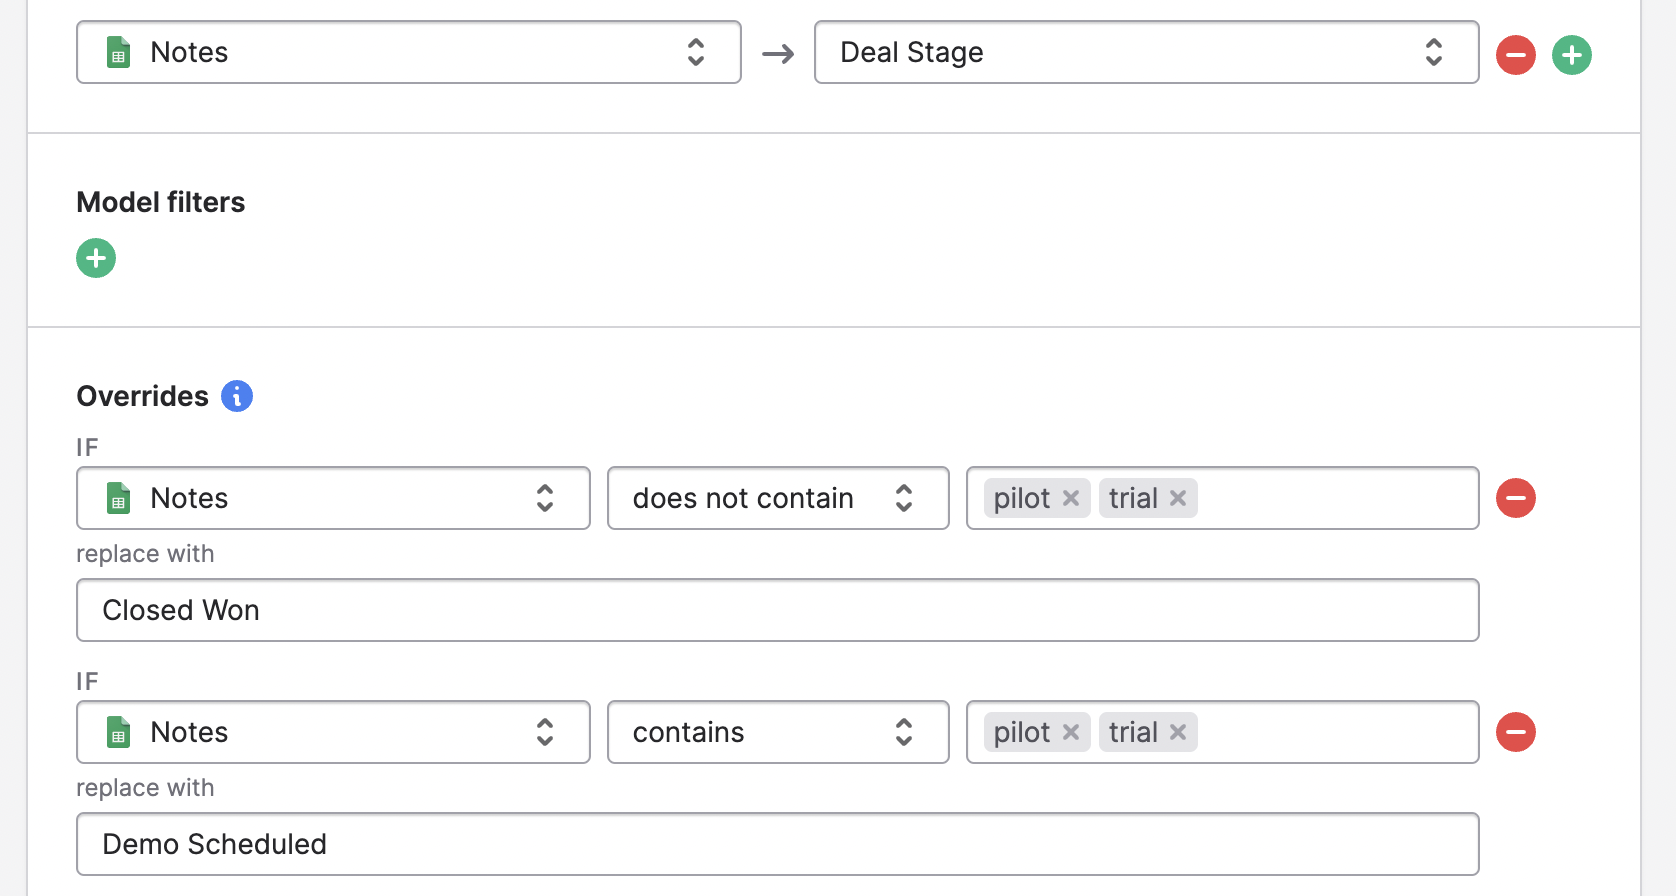Add a new model filter
The image size is (1676, 896).
[x=96, y=258]
